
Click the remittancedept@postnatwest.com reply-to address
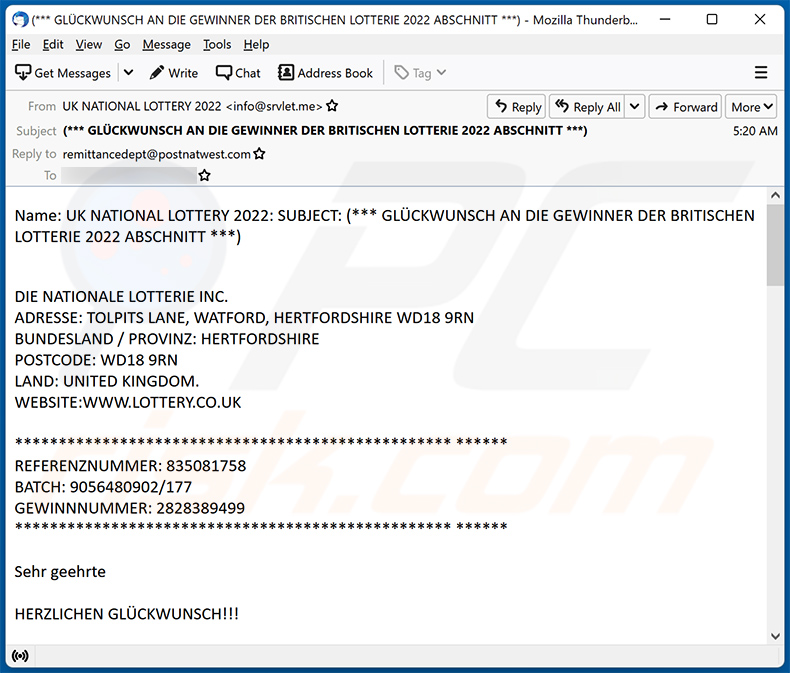[x=156, y=154]
